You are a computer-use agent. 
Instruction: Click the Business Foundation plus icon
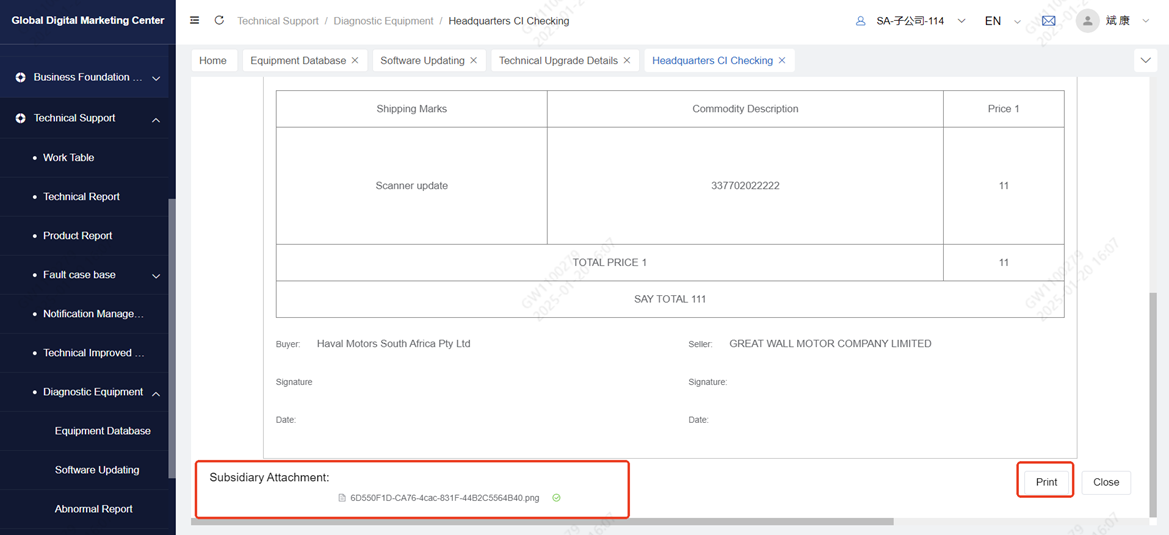coord(20,78)
